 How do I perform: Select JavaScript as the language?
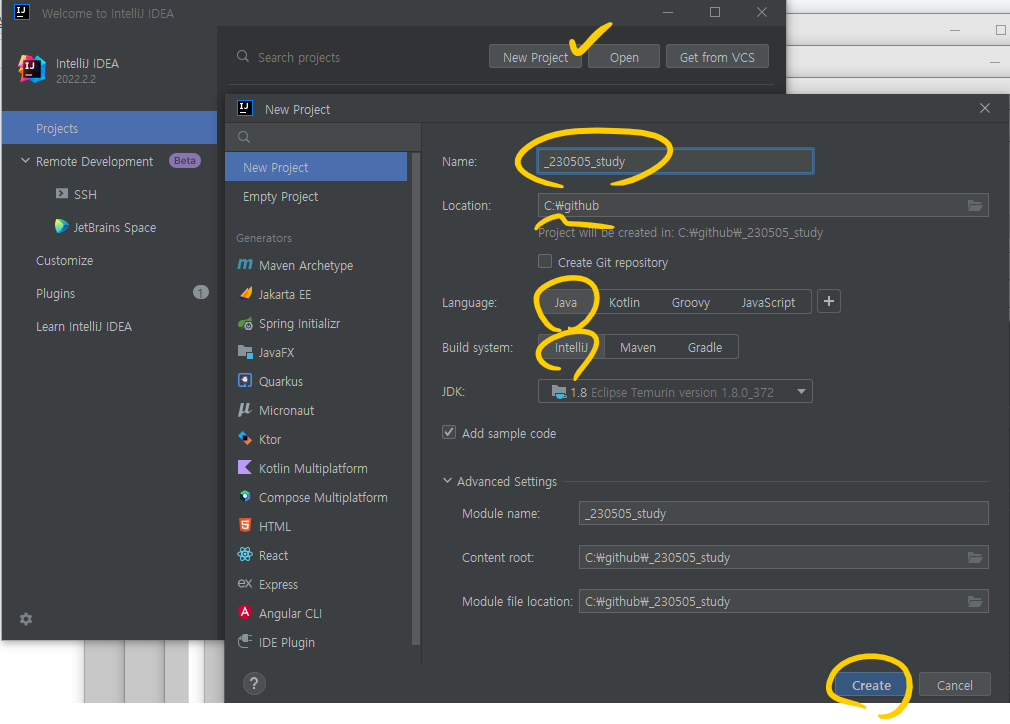tap(768, 302)
